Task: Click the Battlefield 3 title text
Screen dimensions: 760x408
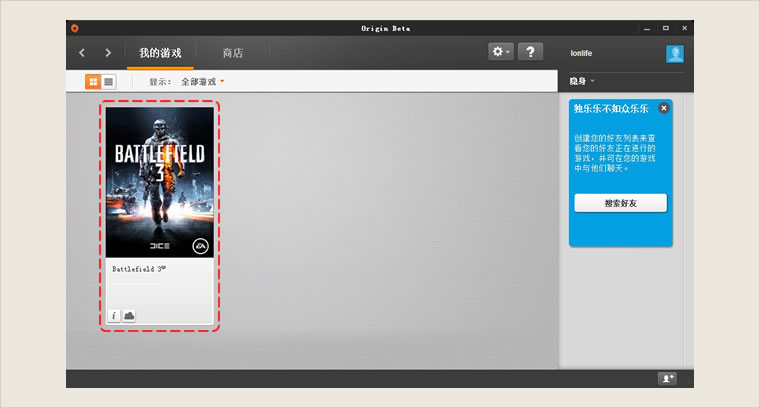Action: coord(139,269)
